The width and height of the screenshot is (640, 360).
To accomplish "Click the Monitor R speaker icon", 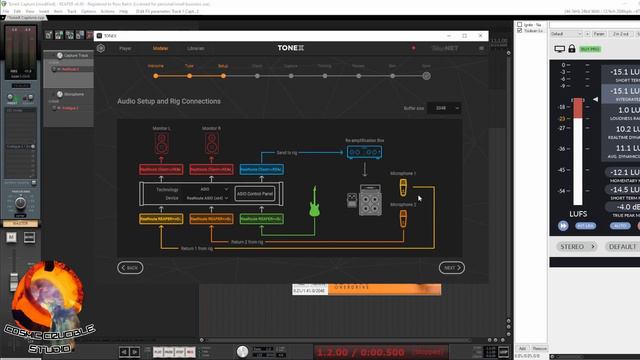I will (211, 144).
